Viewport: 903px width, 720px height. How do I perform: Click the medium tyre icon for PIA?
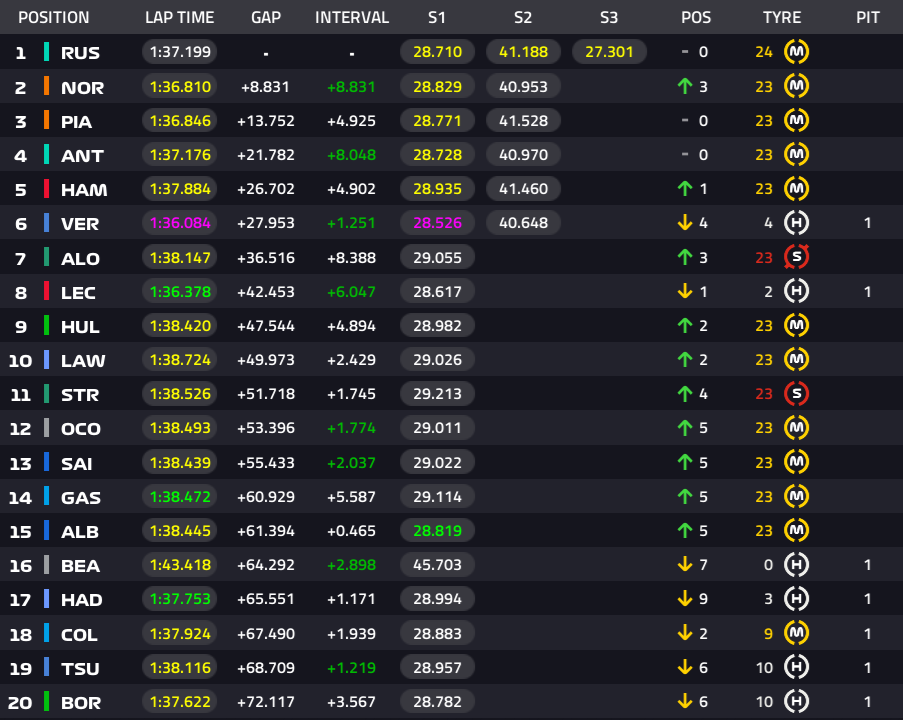coord(796,120)
